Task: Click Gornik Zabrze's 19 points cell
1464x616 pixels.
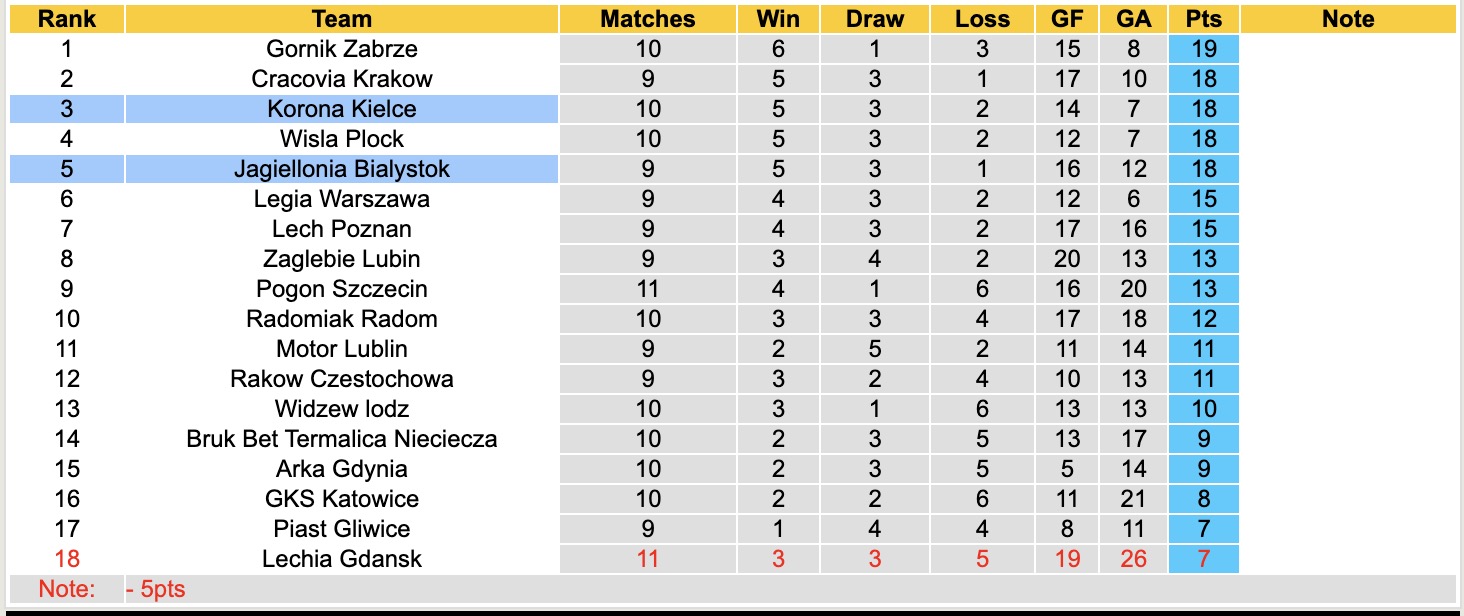Action: click(x=1203, y=49)
